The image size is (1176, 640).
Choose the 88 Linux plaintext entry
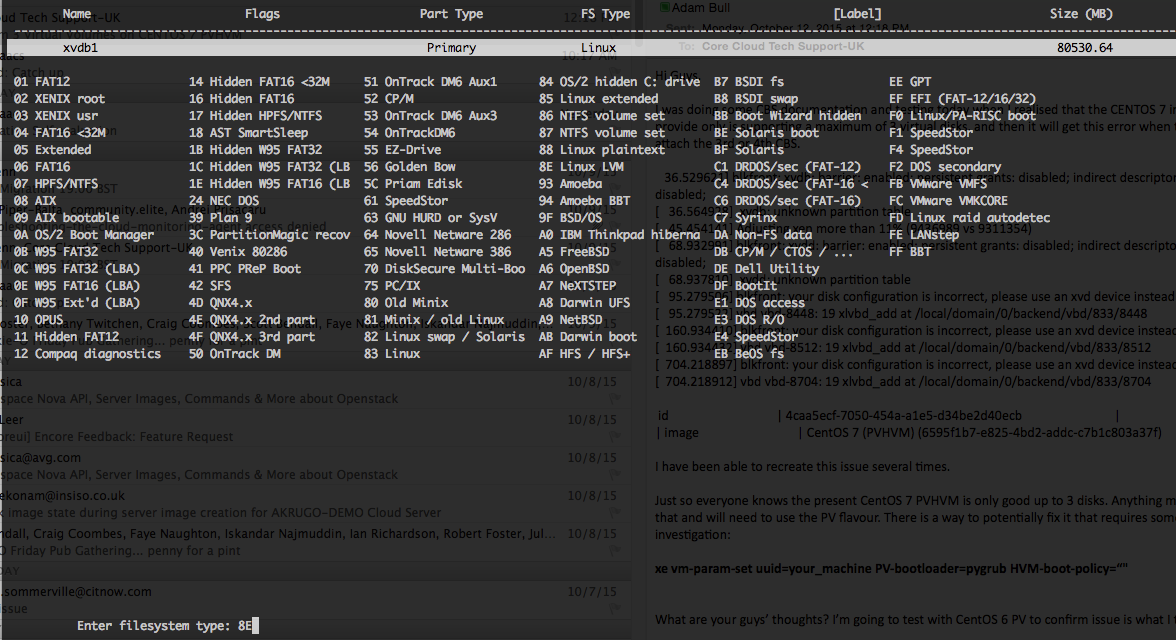(x=602, y=150)
